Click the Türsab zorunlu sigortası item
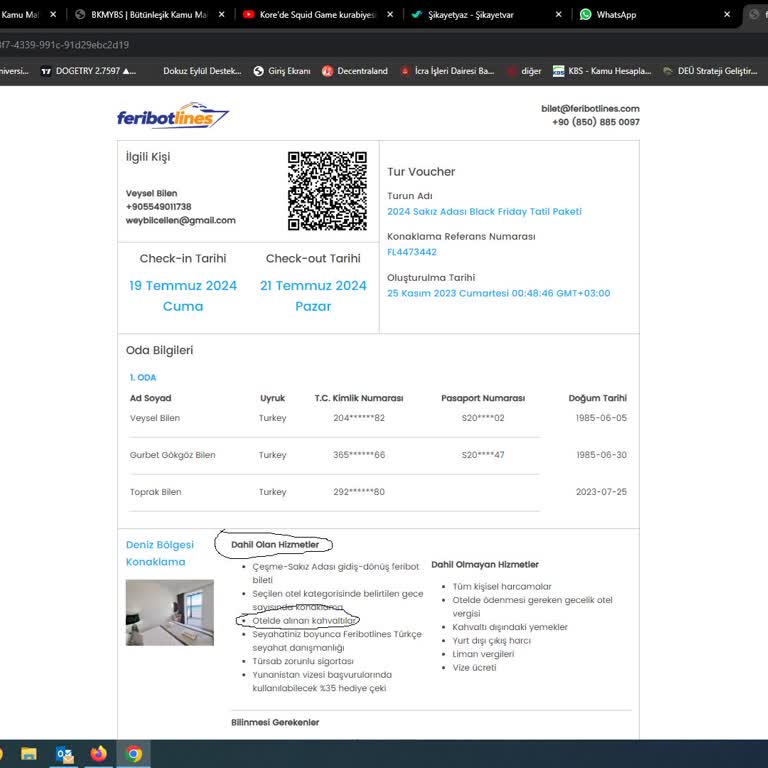 click(x=303, y=661)
